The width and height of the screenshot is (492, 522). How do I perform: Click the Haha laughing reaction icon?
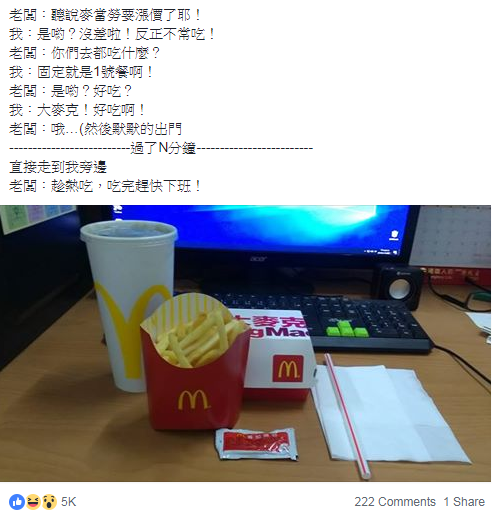pos(33,502)
